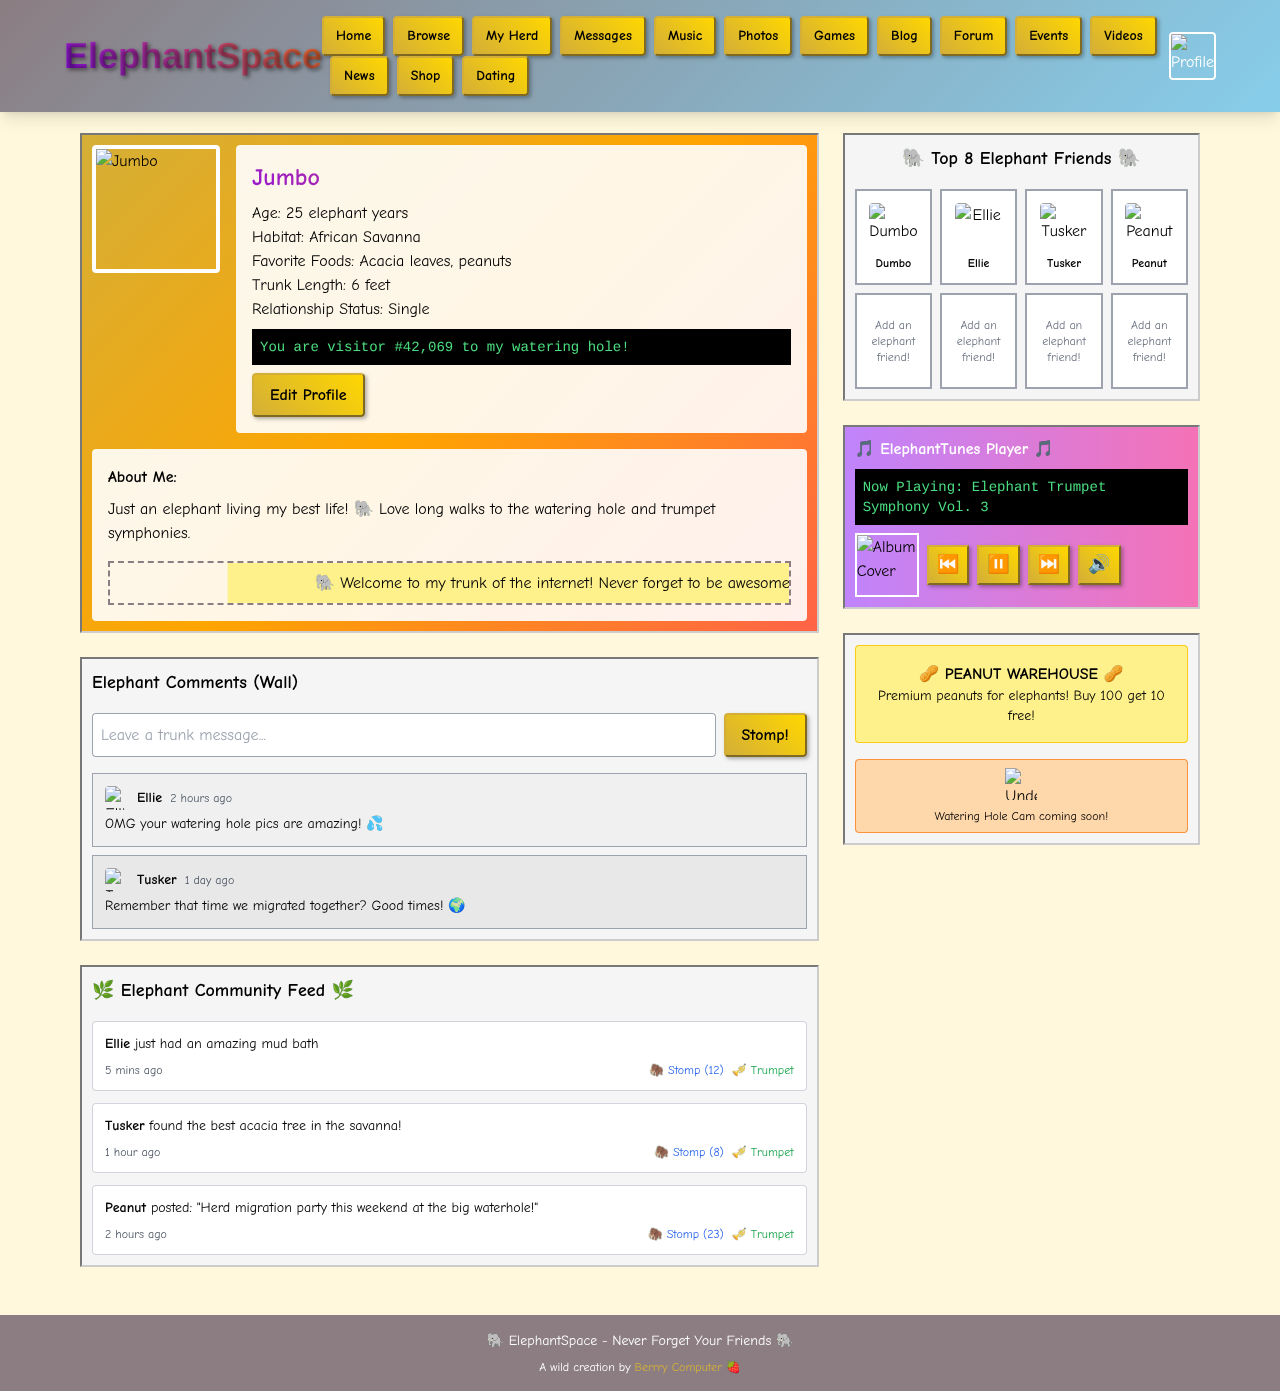
Task: Follow the Berrry Computer footer link
Action: click(x=677, y=1367)
